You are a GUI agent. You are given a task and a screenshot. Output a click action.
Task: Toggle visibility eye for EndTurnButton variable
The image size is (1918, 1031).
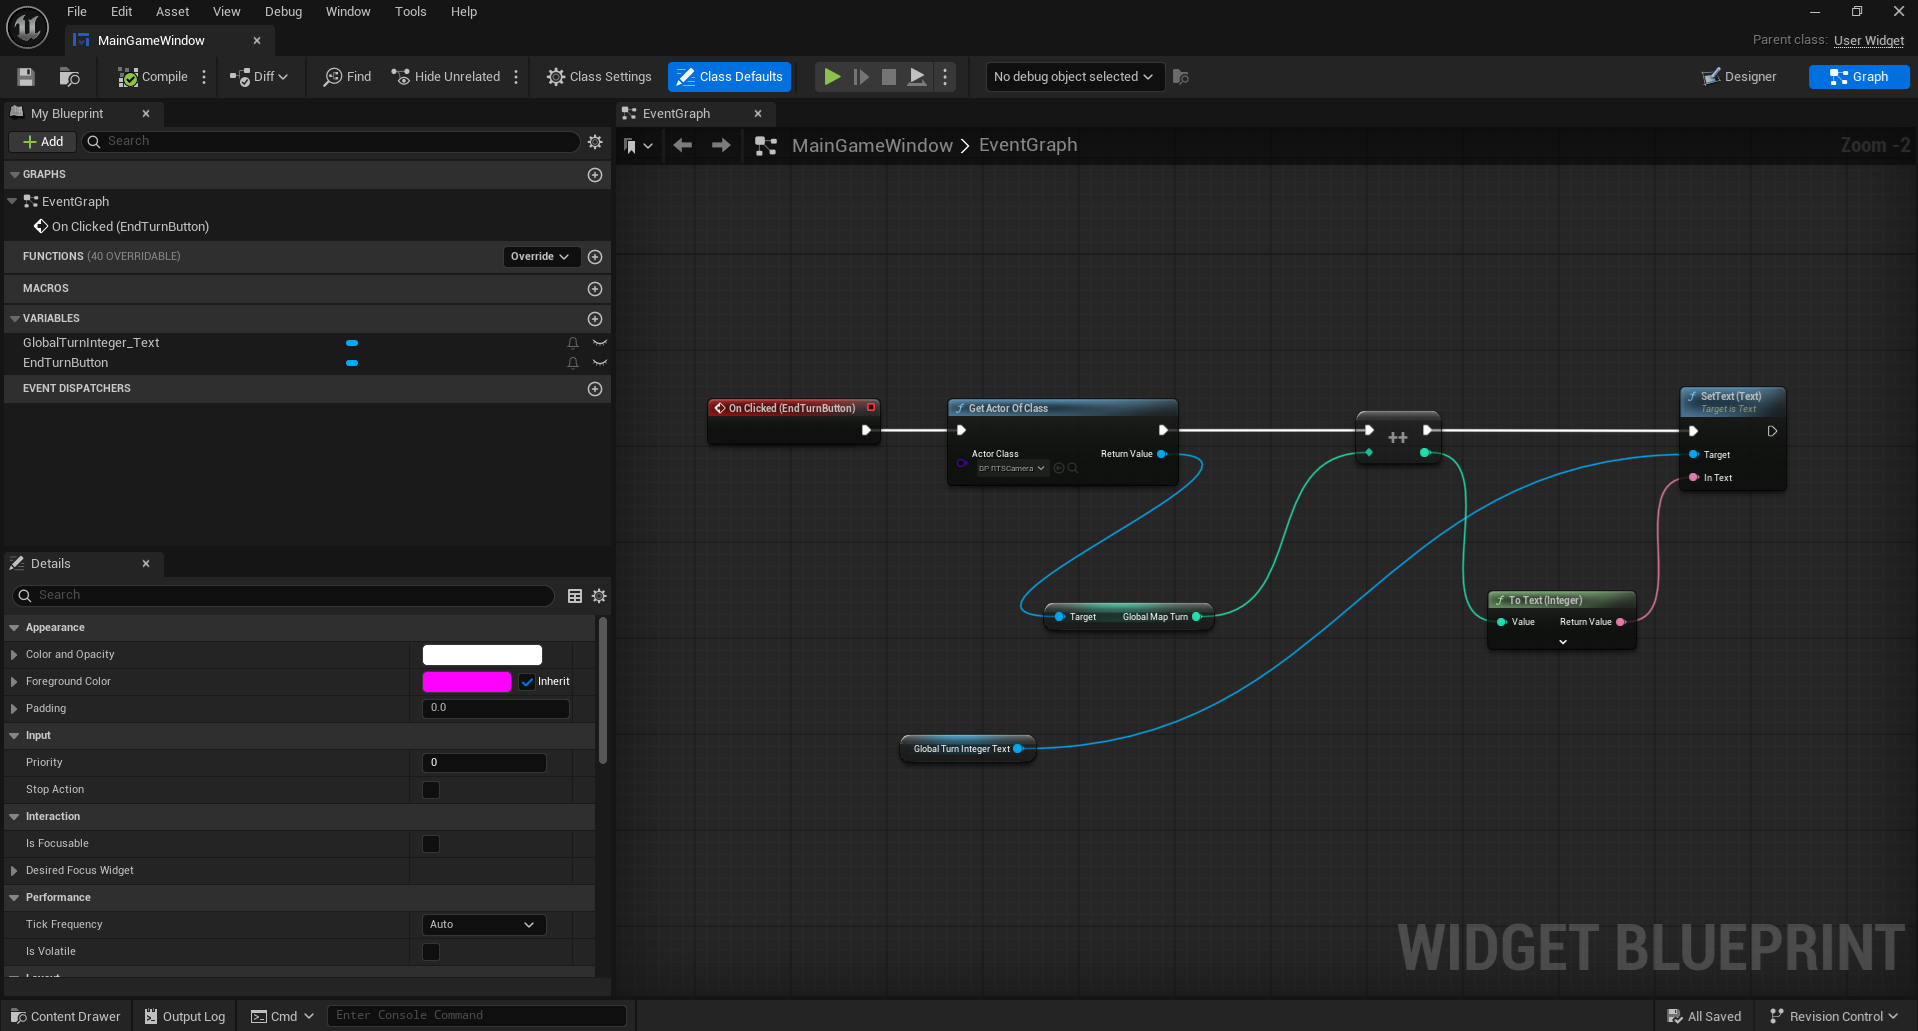pos(600,363)
